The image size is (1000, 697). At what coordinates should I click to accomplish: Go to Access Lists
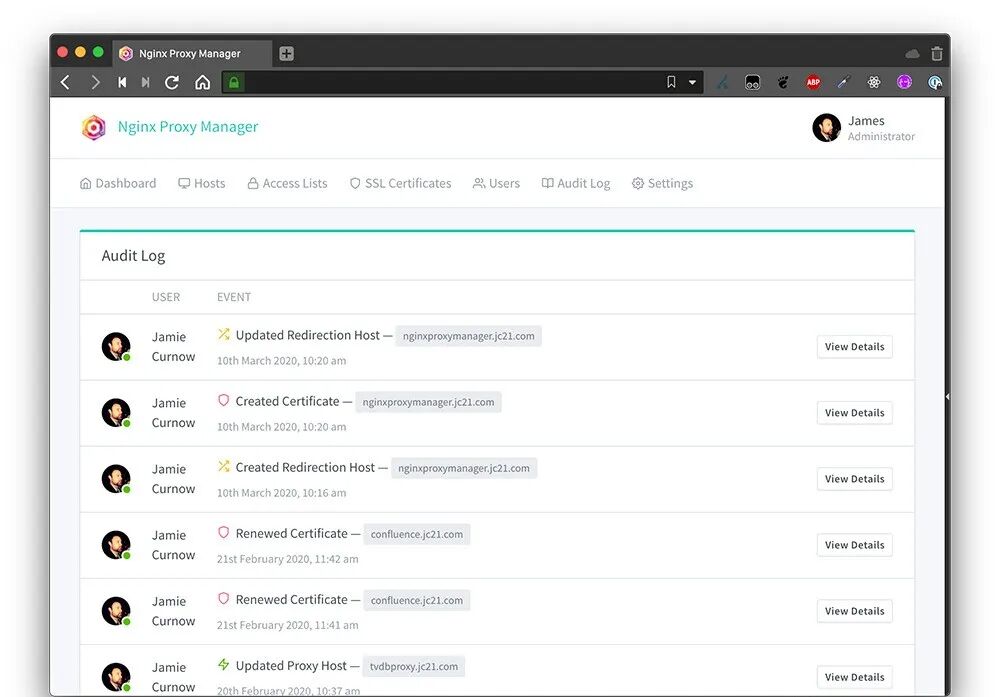pyautogui.click(x=287, y=184)
